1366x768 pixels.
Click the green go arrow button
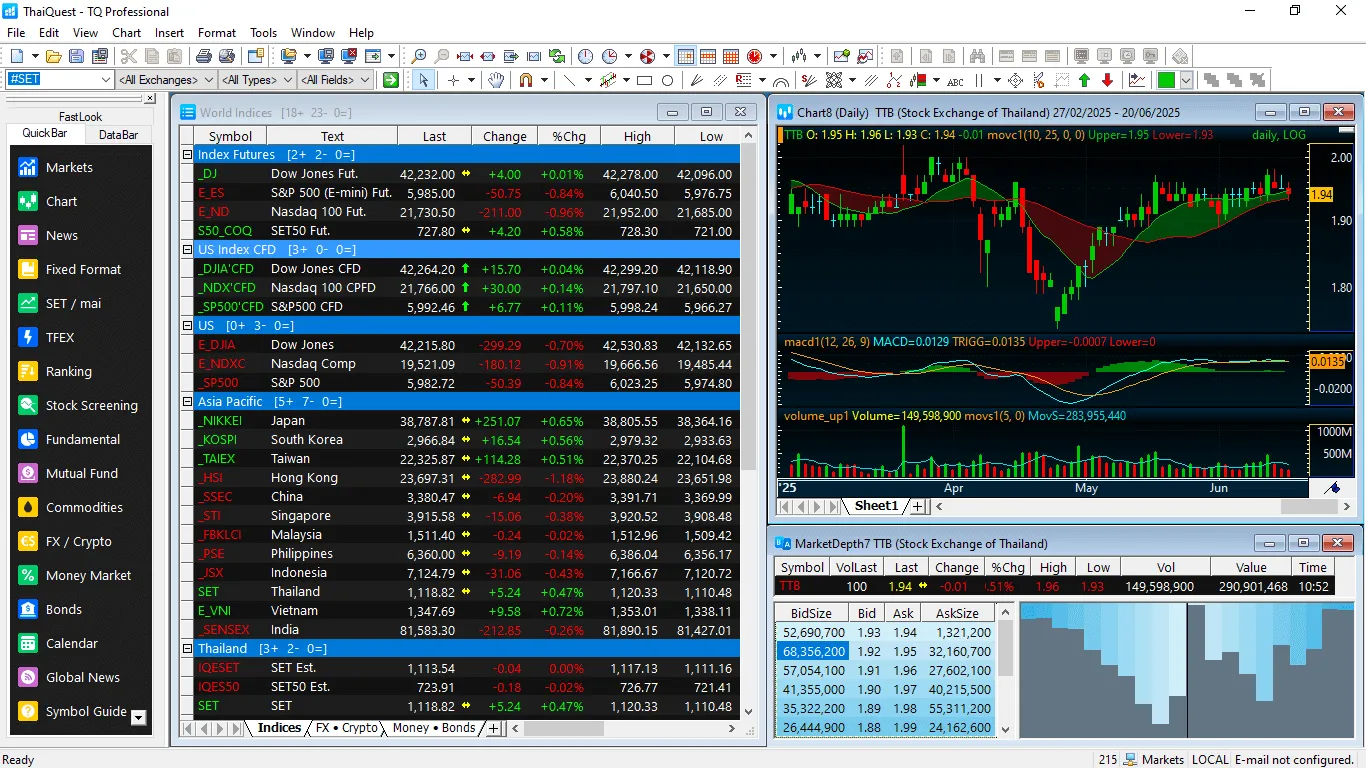point(390,80)
